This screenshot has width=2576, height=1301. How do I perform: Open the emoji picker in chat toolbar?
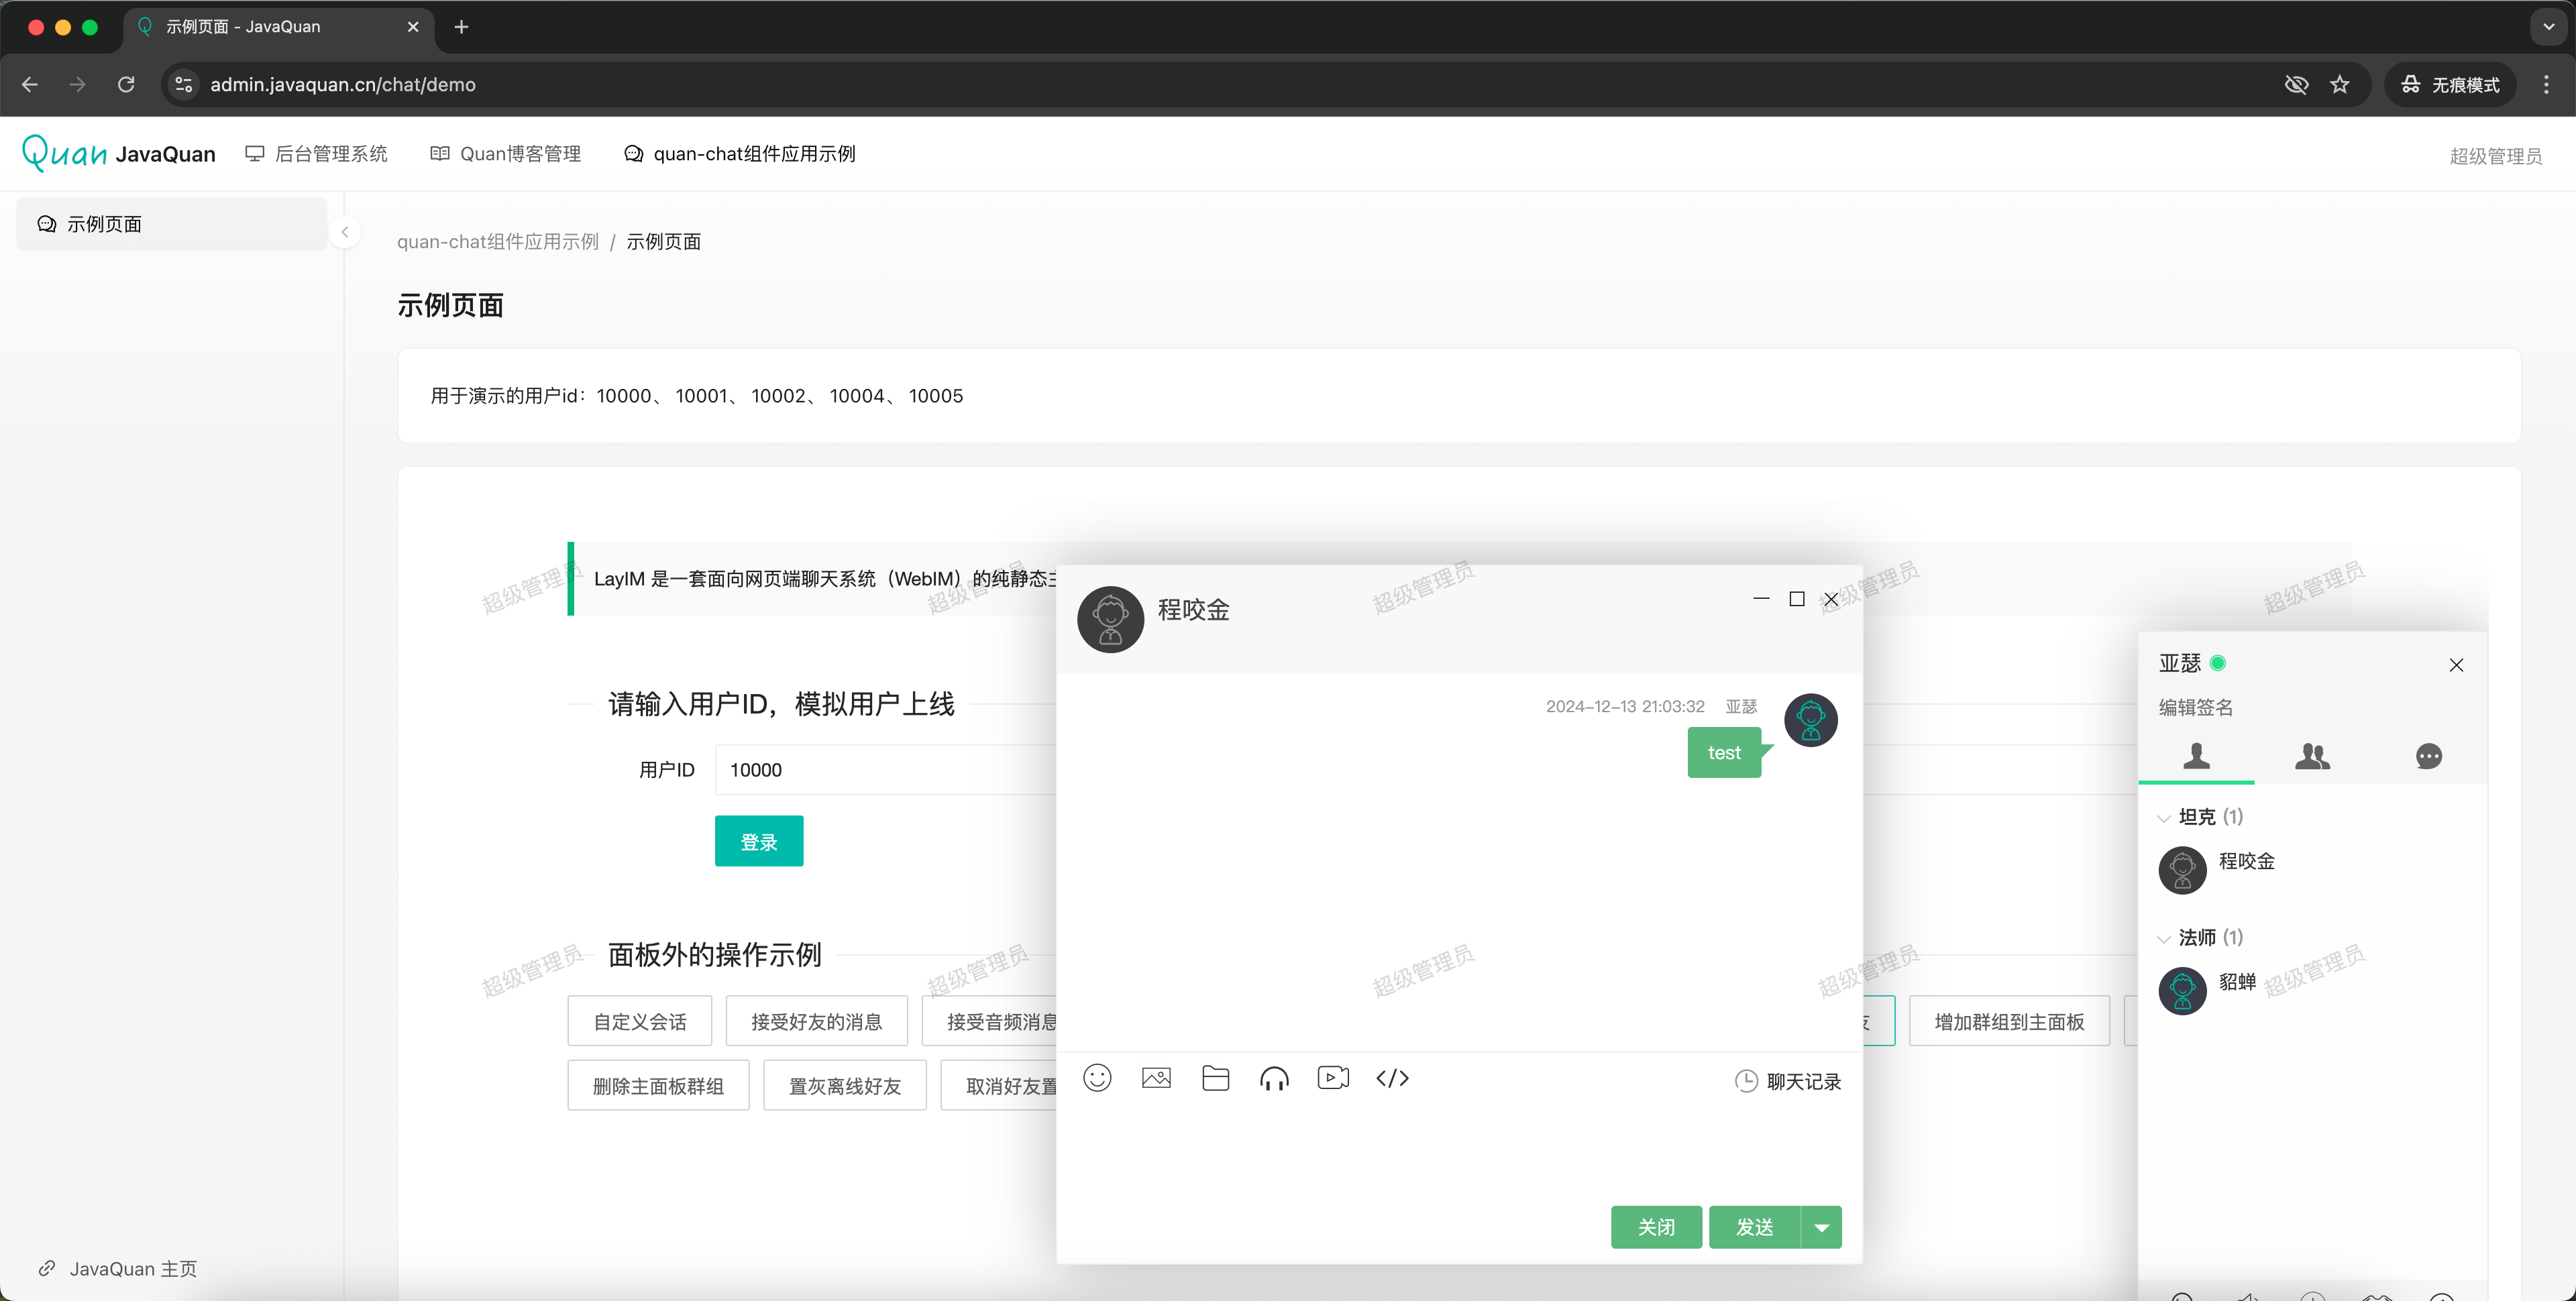point(1097,1078)
